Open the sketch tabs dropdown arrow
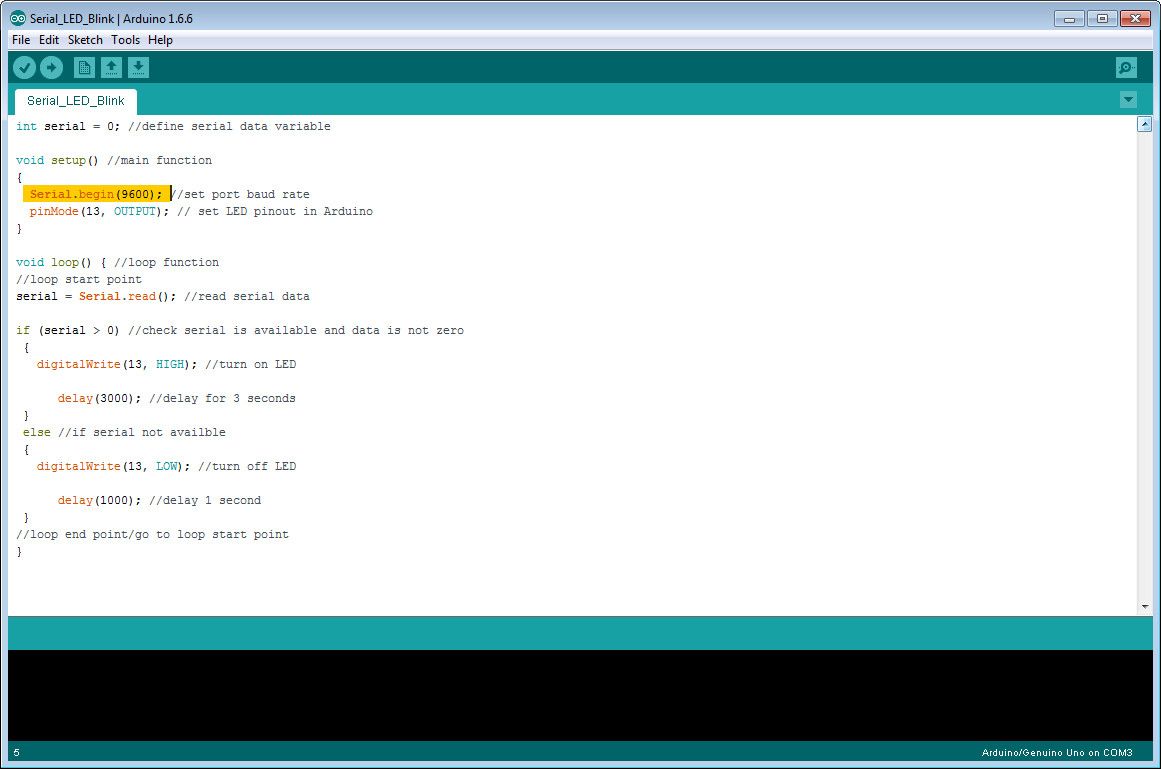The width and height of the screenshot is (1161, 769). [1129, 99]
